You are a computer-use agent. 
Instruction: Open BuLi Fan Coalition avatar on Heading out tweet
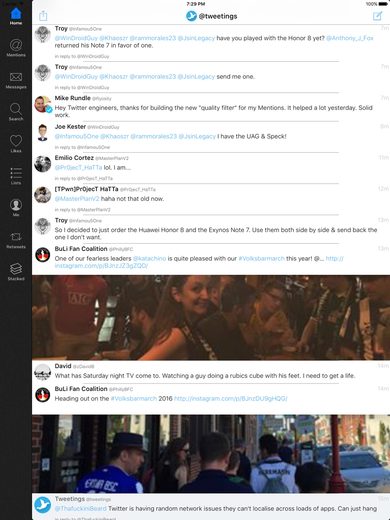(x=43, y=395)
